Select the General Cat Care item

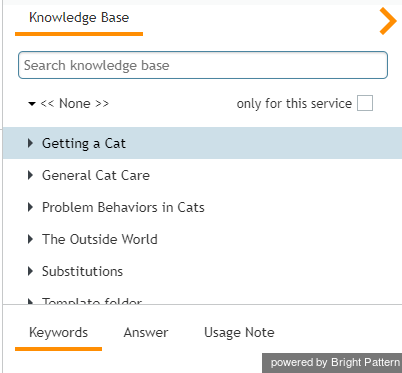202,175
